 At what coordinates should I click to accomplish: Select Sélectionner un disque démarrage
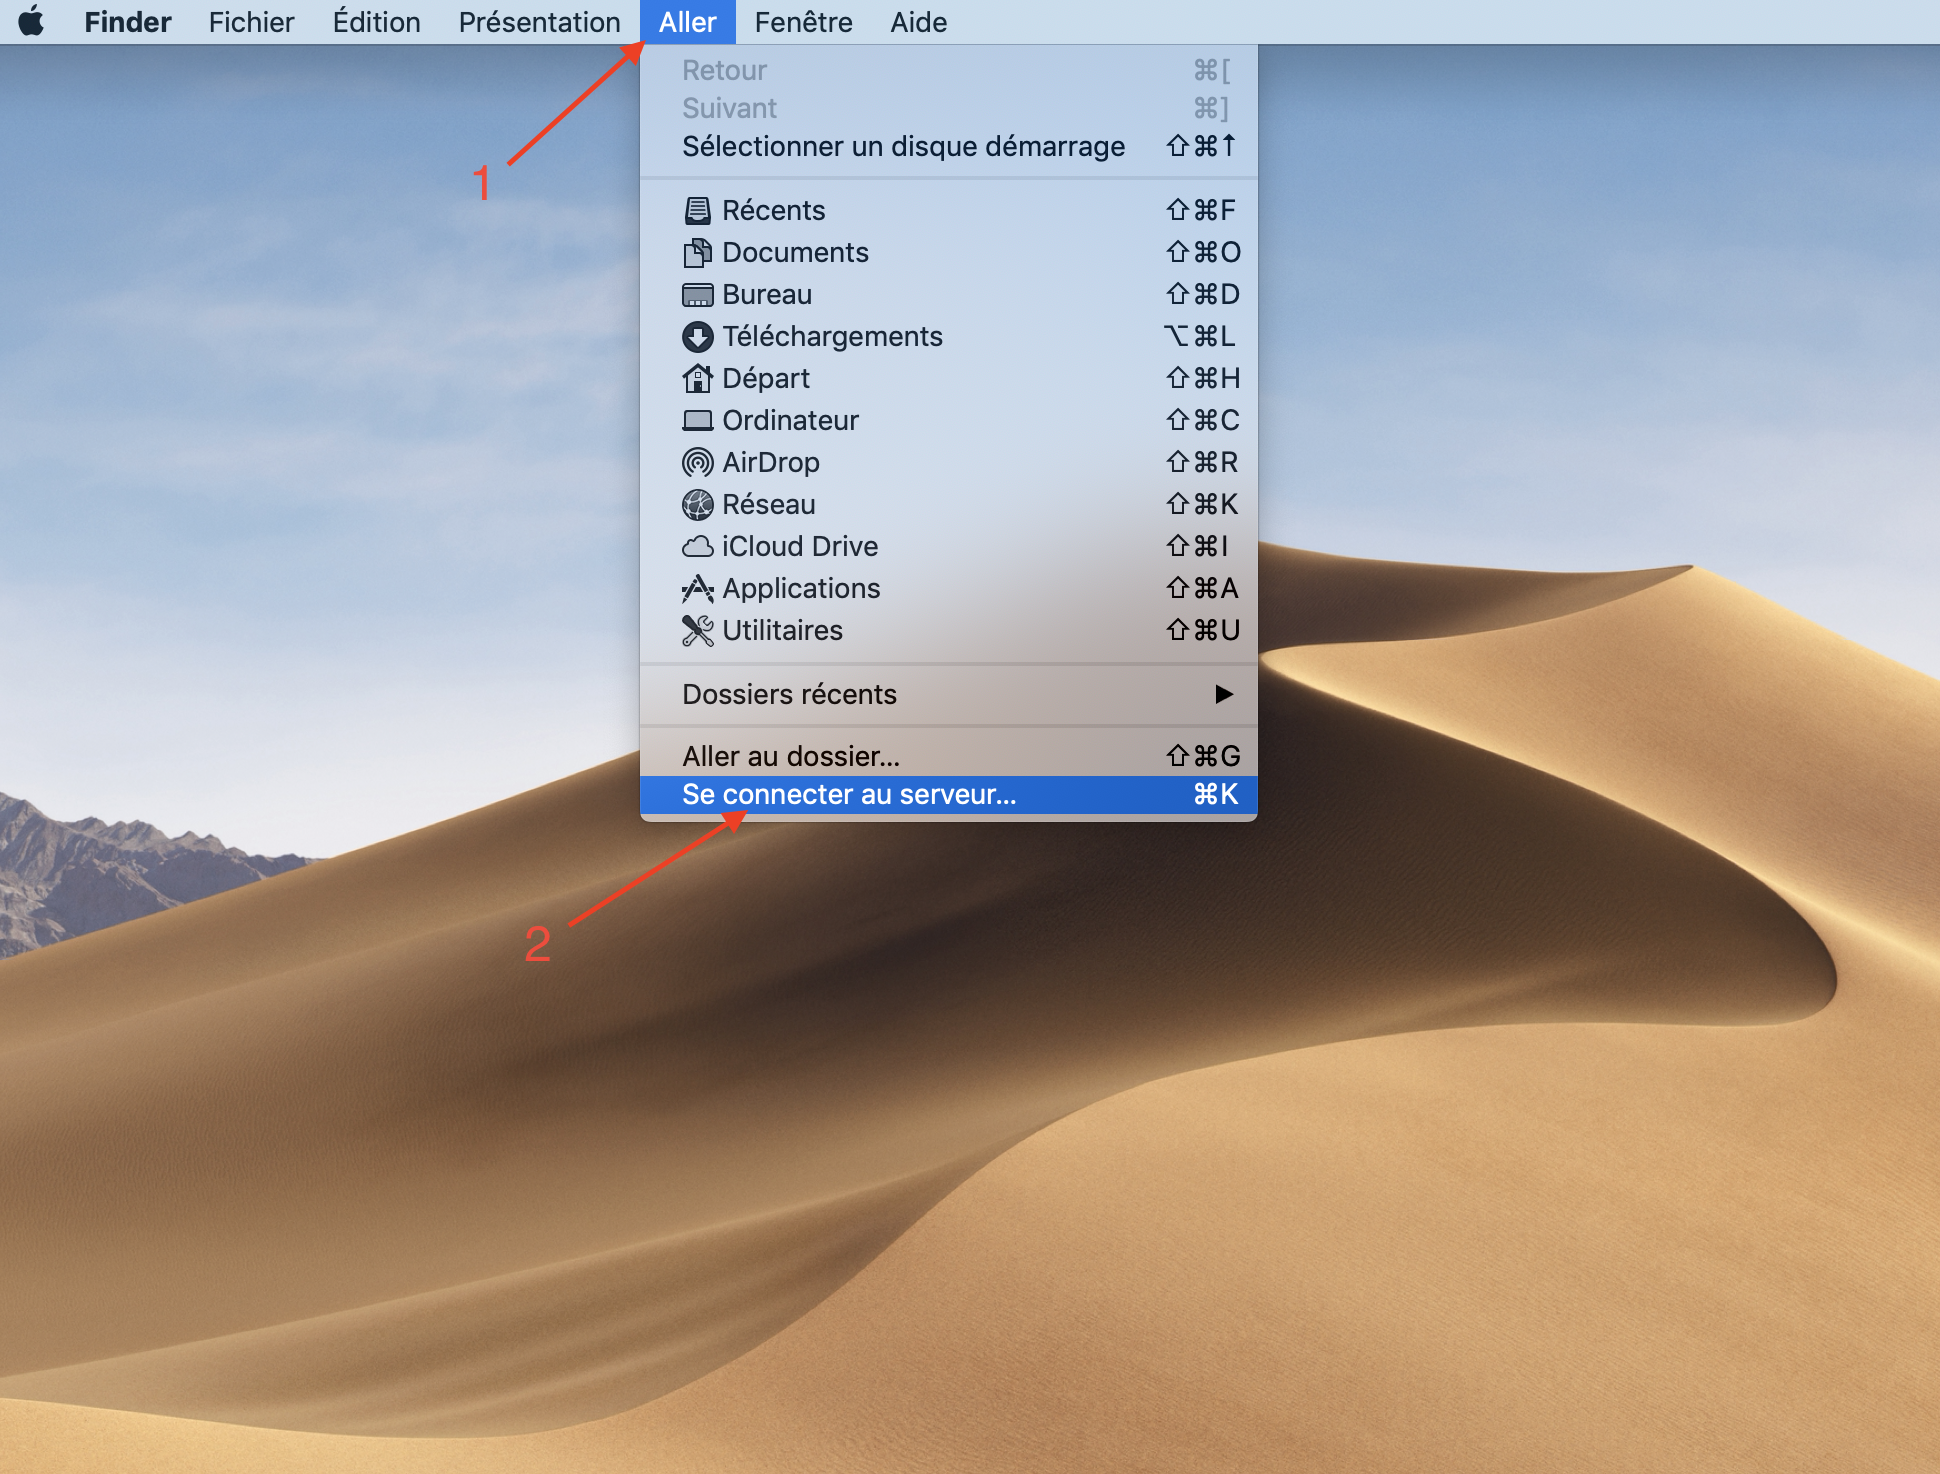pos(948,146)
